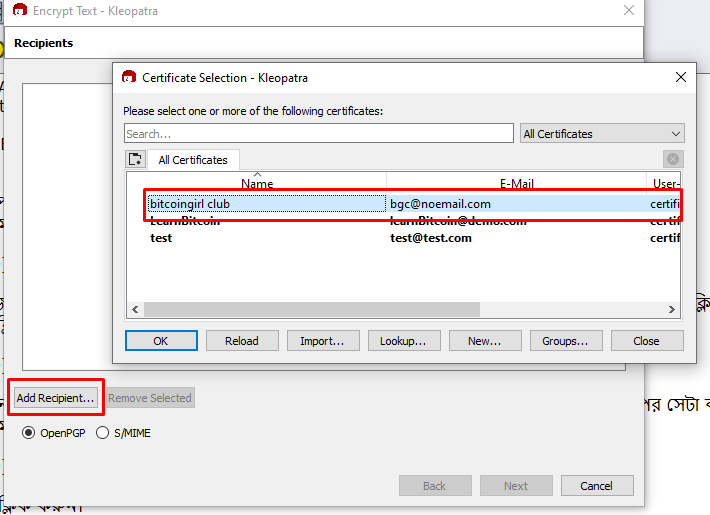710x515 pixels.
Task: Click the Remove Selected button
Action: coord(150,398)
